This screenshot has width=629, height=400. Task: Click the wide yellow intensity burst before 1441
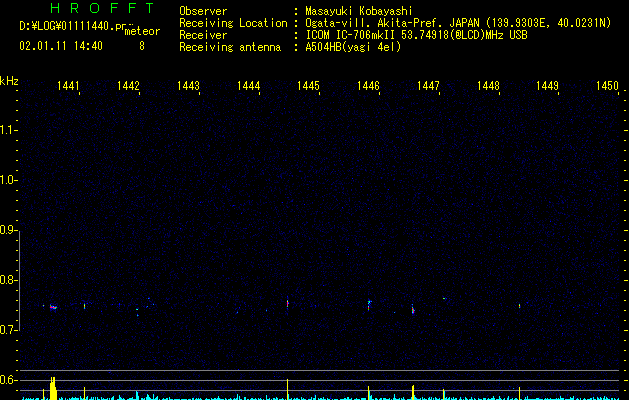point(53,388)
